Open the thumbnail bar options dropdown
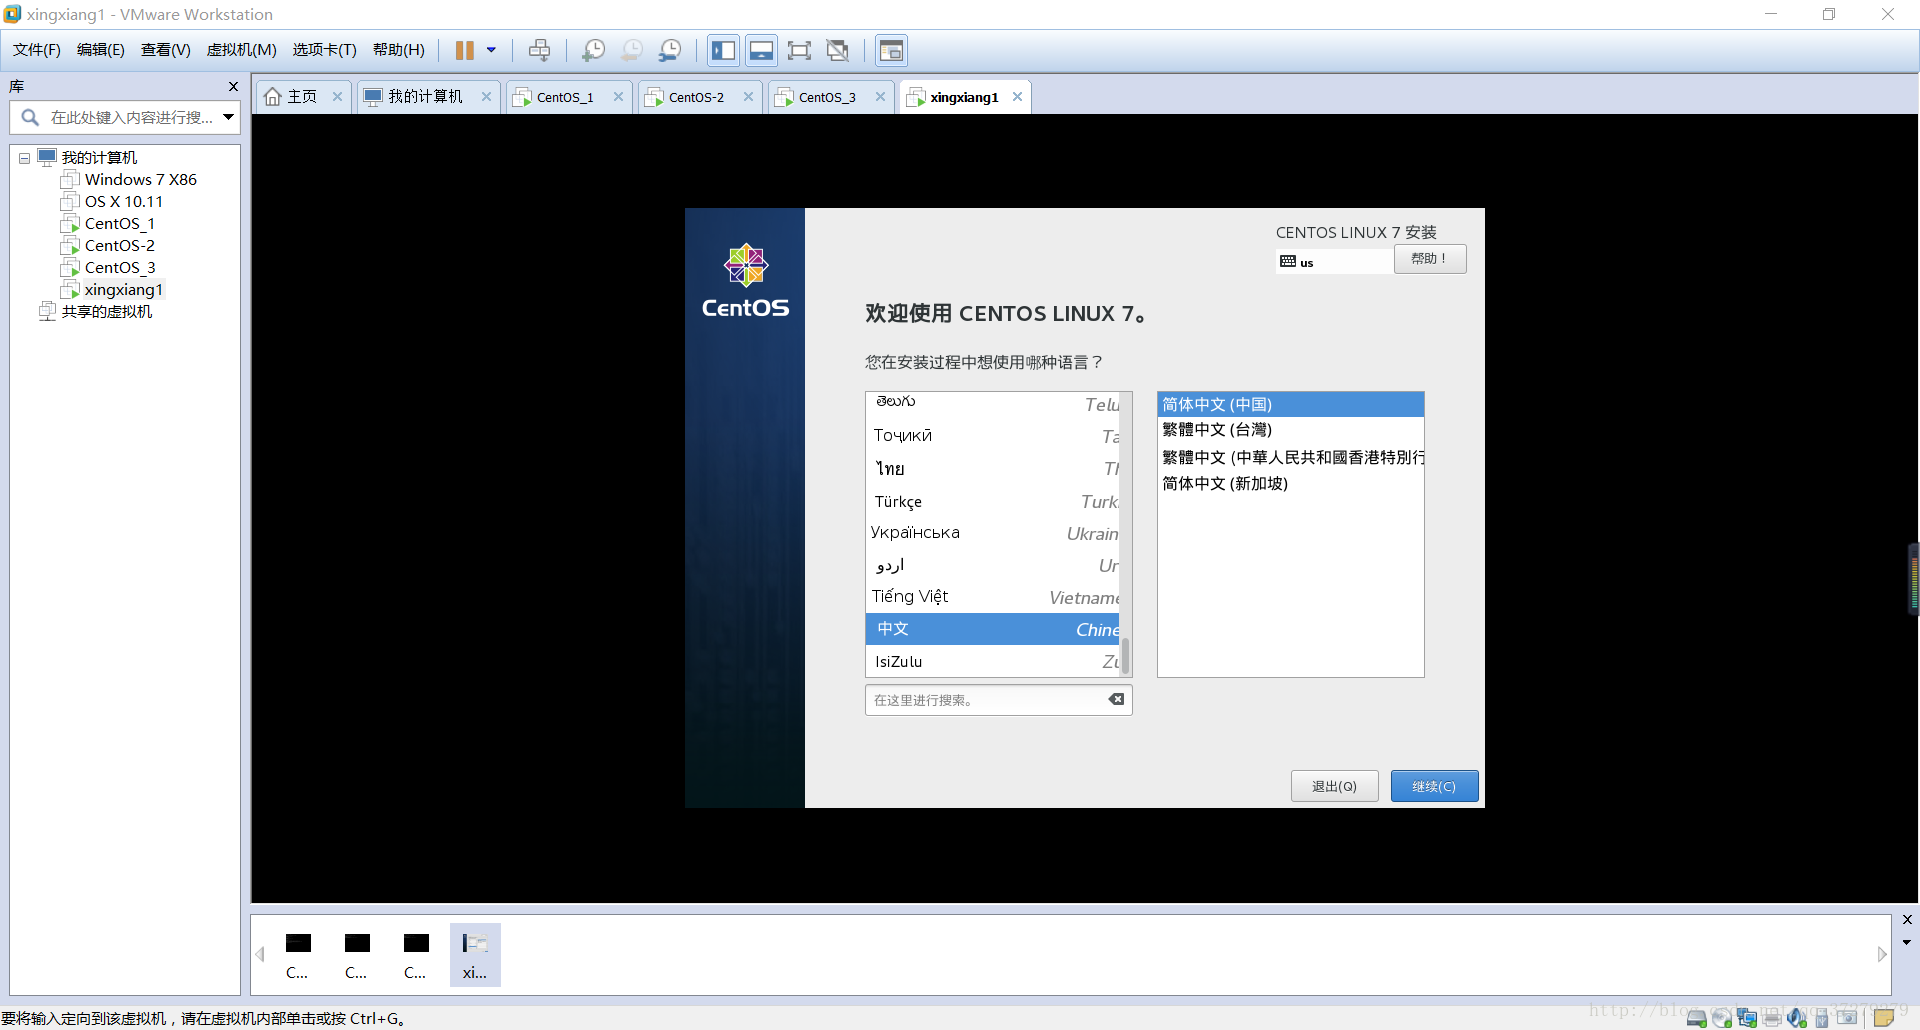The image size is (1920, 1030). (x=1907, y=942)
